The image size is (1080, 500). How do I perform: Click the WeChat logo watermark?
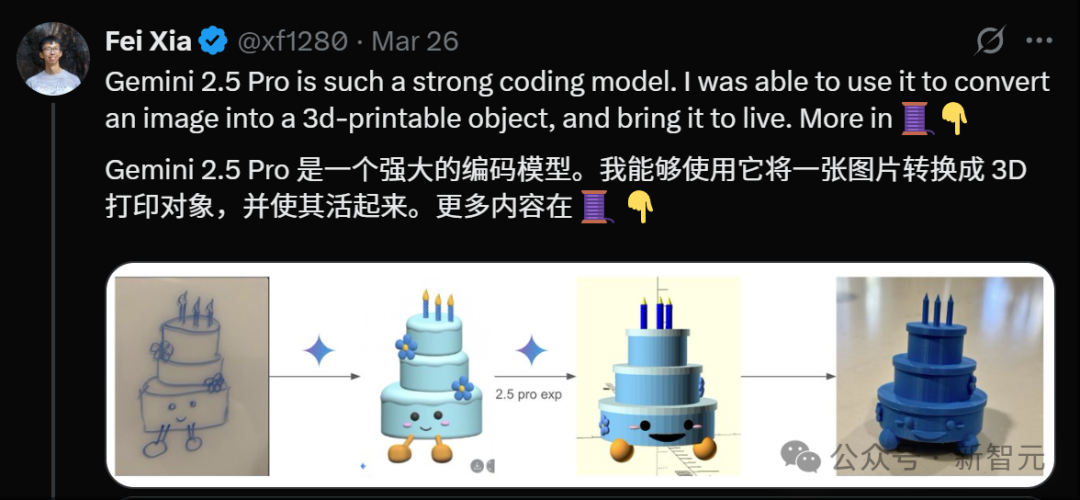click(799, 456)
